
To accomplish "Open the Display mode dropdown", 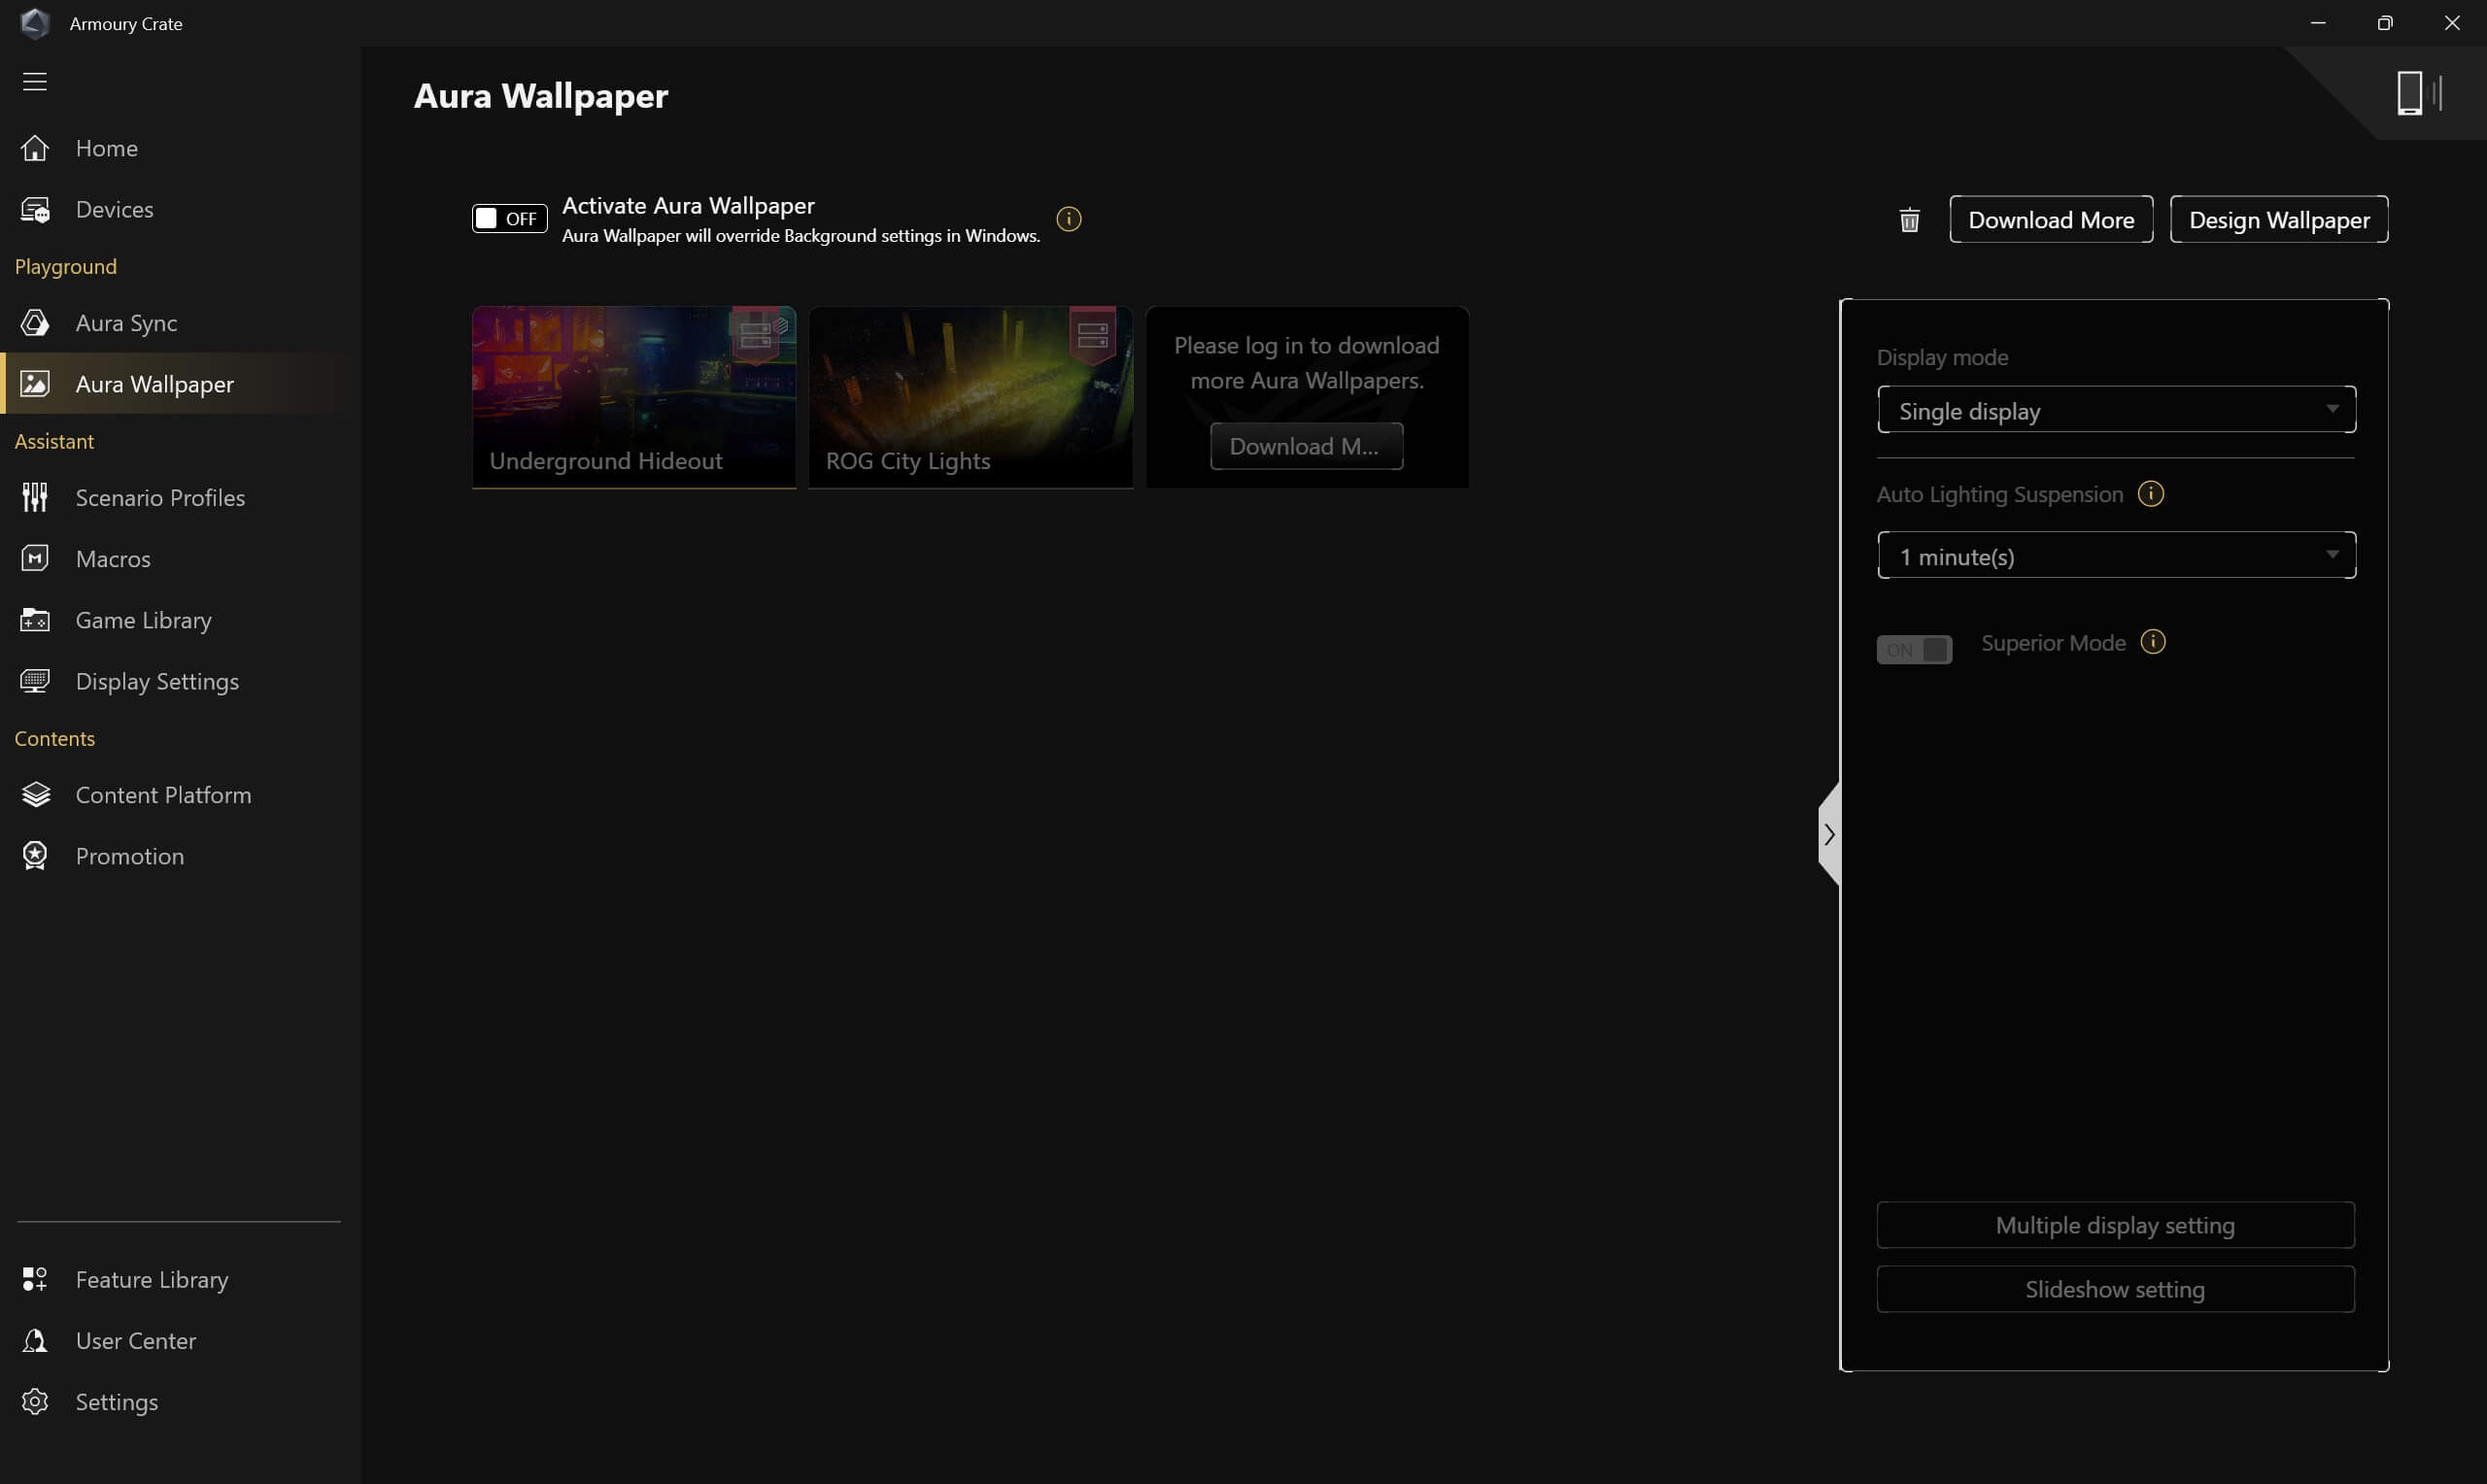I will [x=2116, y=410].
